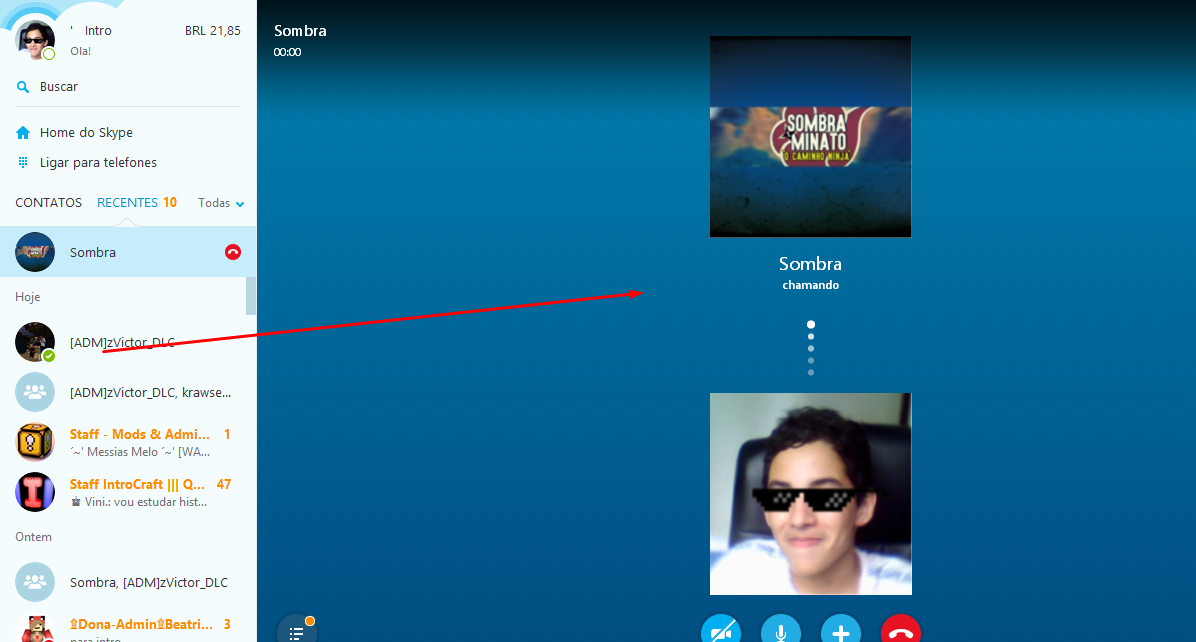Open Home do Skype
The width and height of the screenshot is (1196, 642).
(x=86, y=133)
